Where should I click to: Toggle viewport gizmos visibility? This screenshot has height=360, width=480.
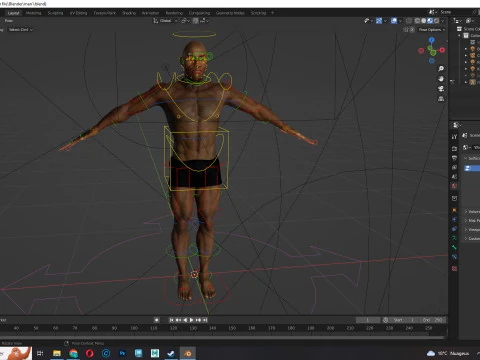[379, 21]
